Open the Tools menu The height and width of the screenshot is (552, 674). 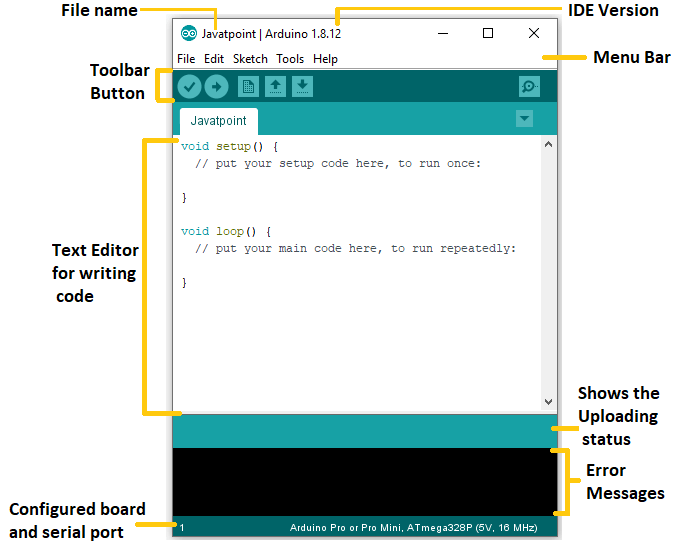point(290,58)
